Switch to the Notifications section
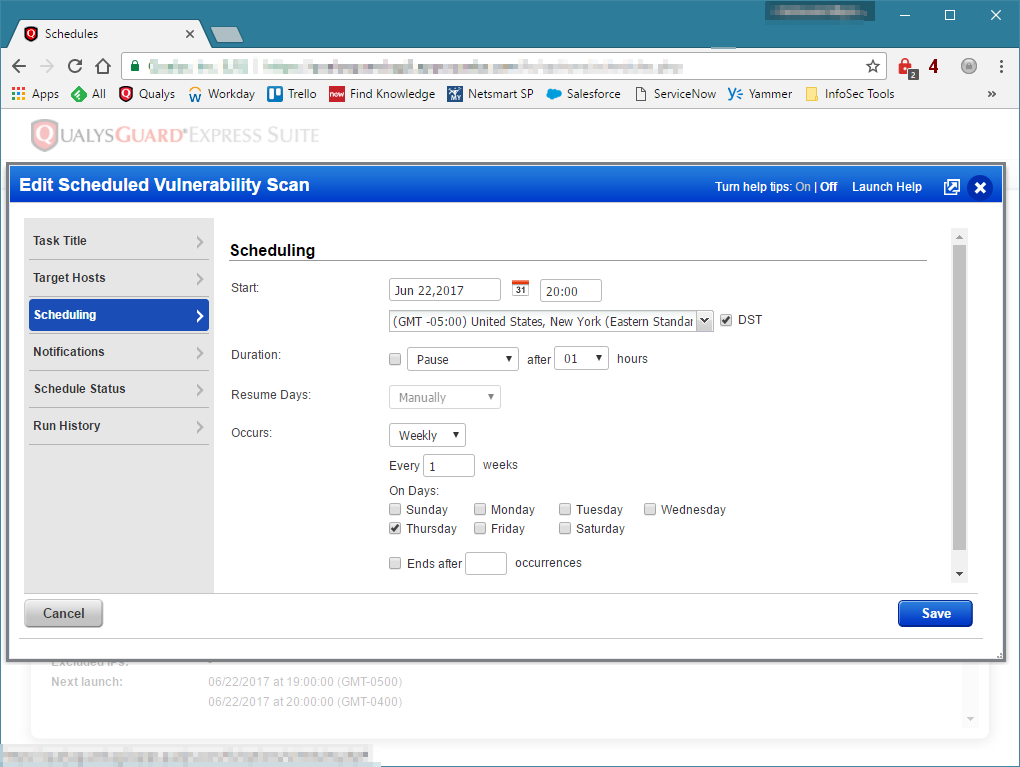 (118, 352)
